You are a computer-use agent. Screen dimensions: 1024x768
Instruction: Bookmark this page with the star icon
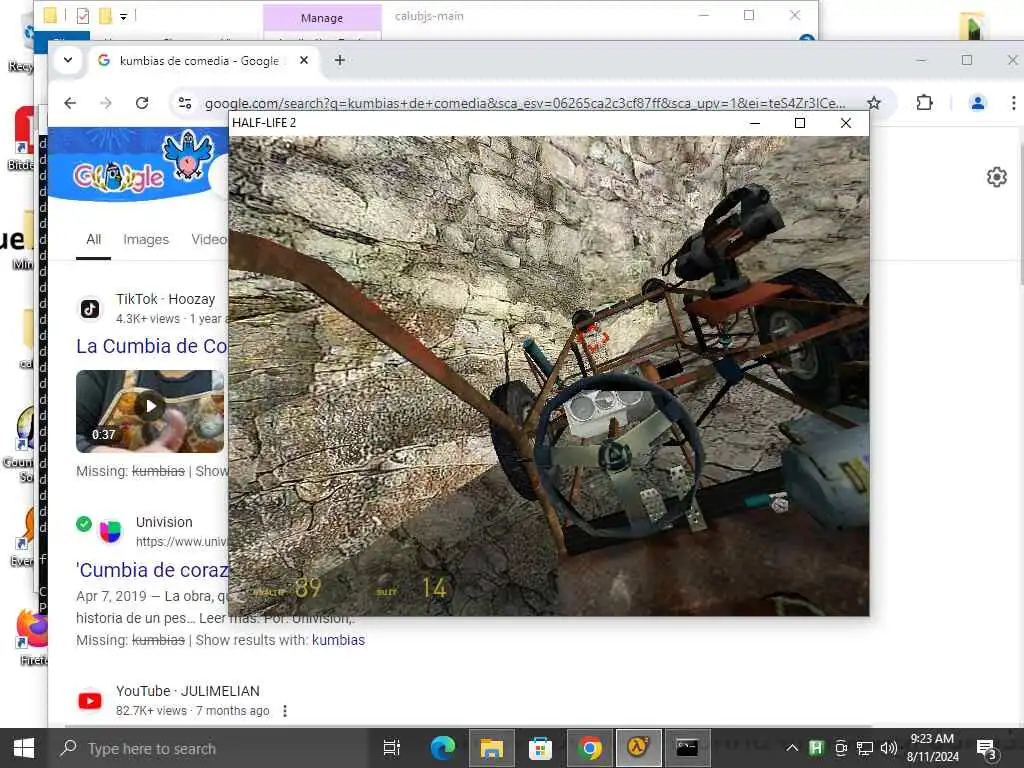pos(874,103)
